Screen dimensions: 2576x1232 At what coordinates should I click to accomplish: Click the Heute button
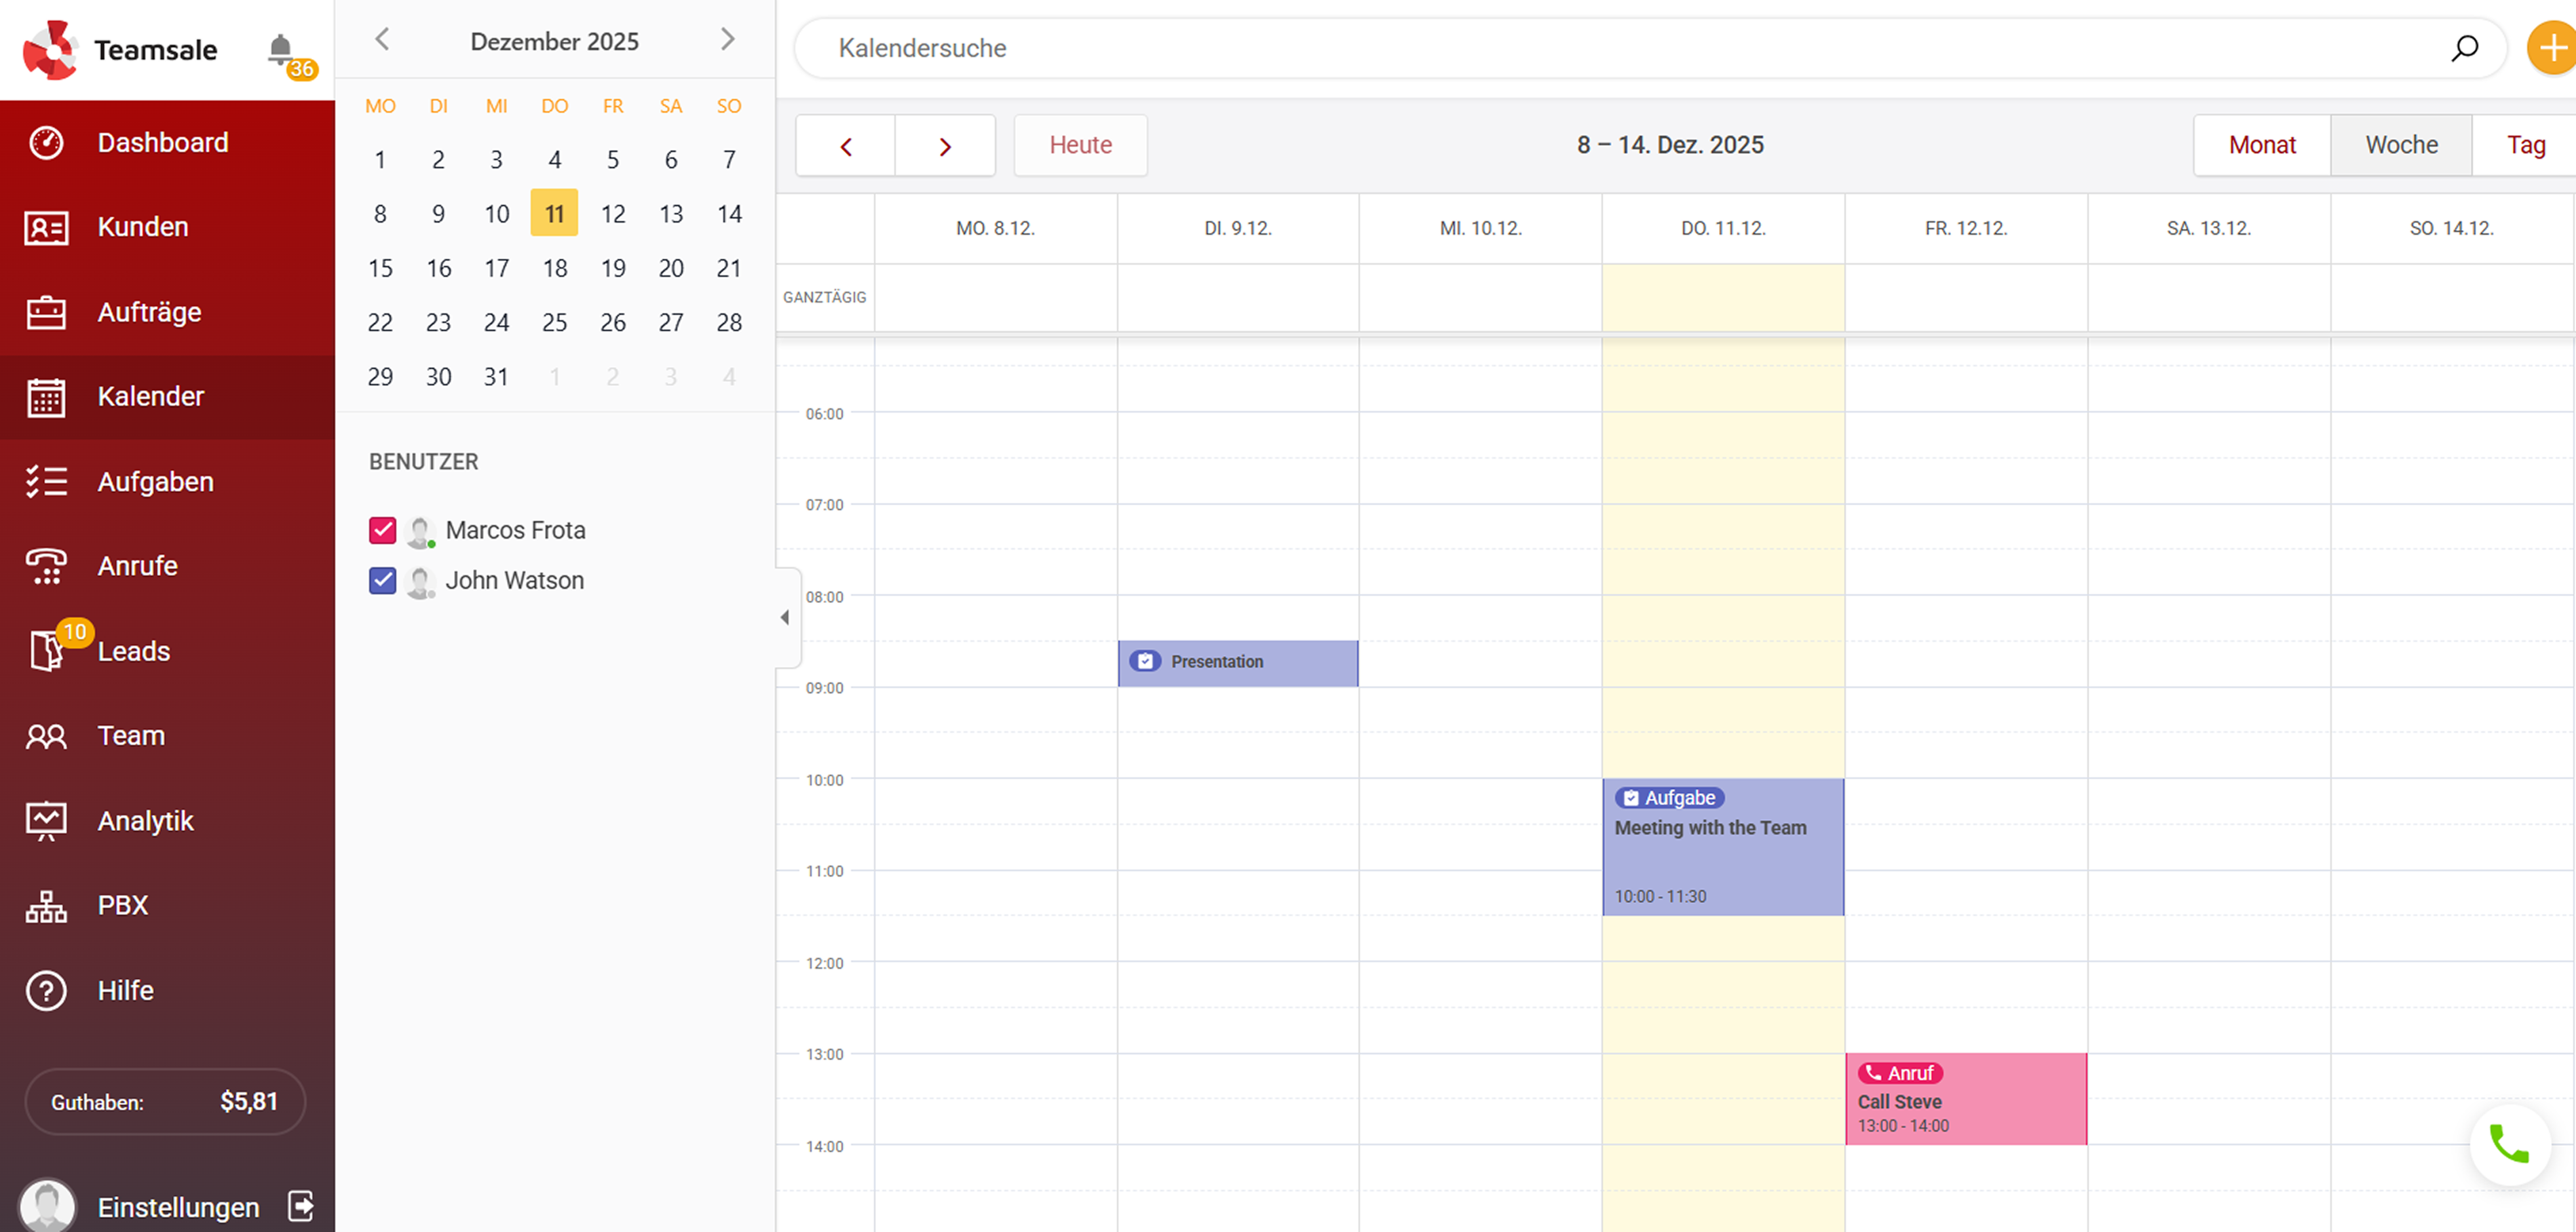tap(1080, 145)
